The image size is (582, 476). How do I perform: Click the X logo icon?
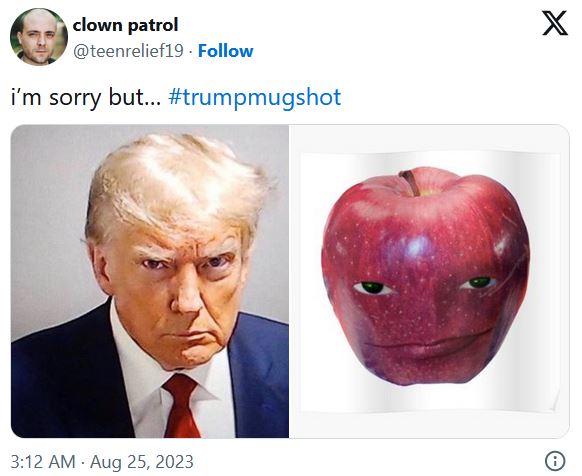click(555, 23)
